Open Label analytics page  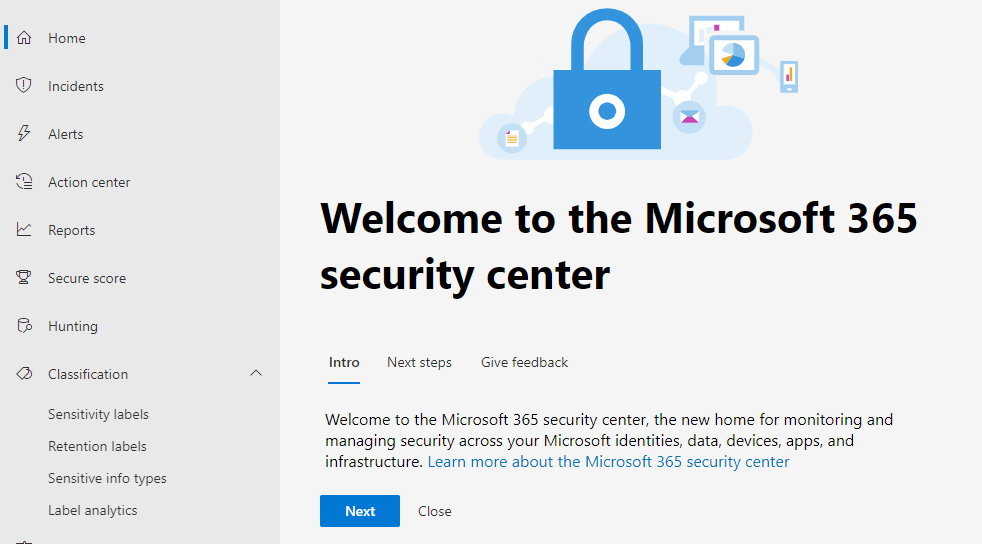point(93,510)
